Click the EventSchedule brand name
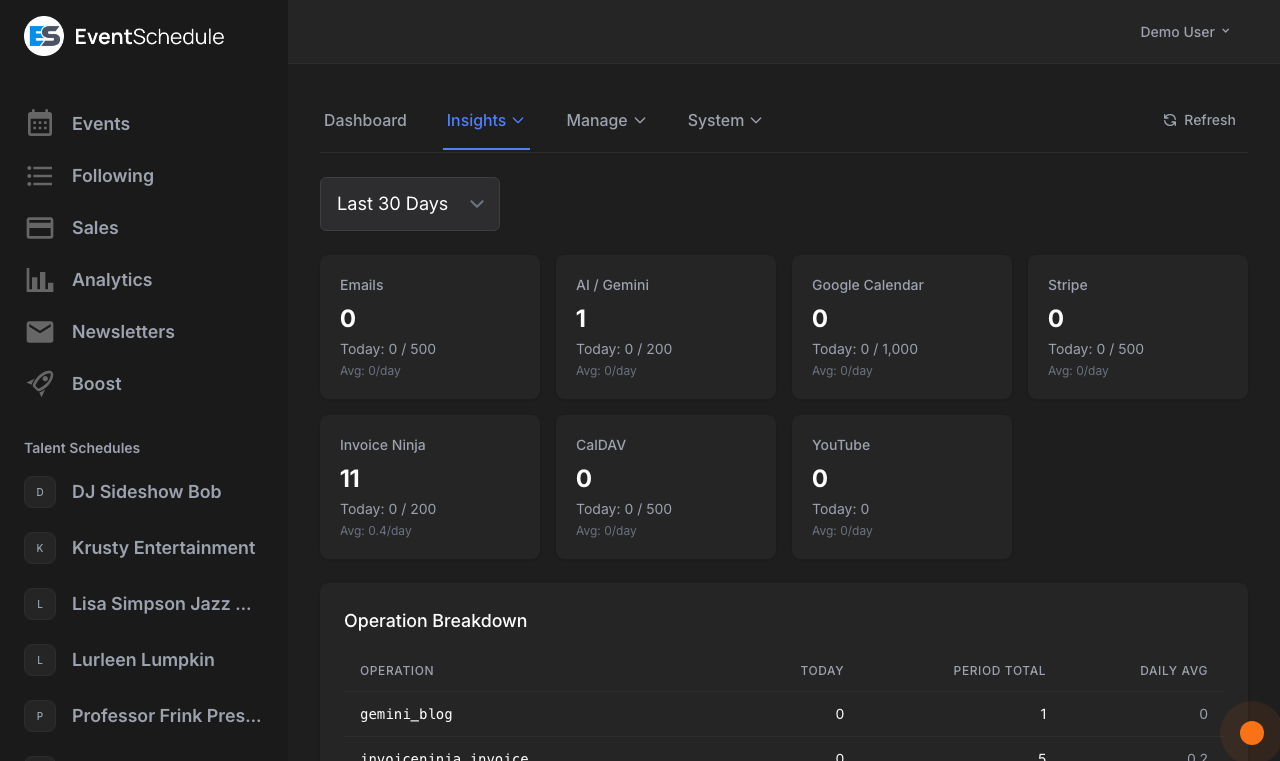This screenshot has height=761, width=1280. [150, 37]
